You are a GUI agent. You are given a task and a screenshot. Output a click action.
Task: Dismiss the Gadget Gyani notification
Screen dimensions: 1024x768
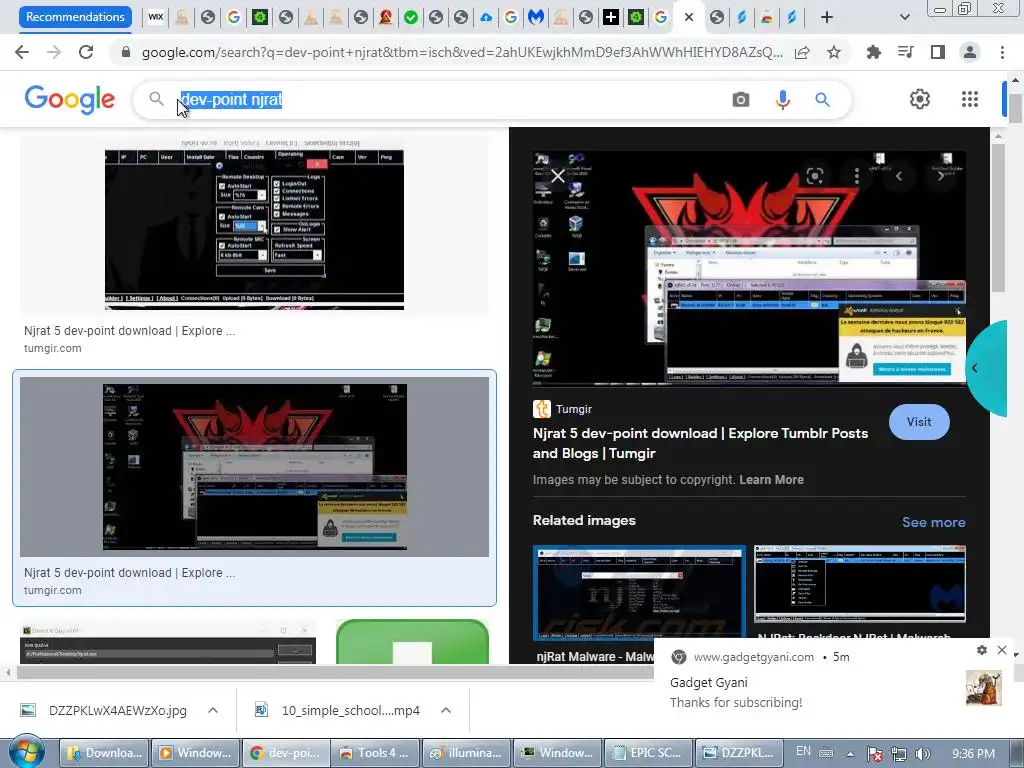[1002, 650]
